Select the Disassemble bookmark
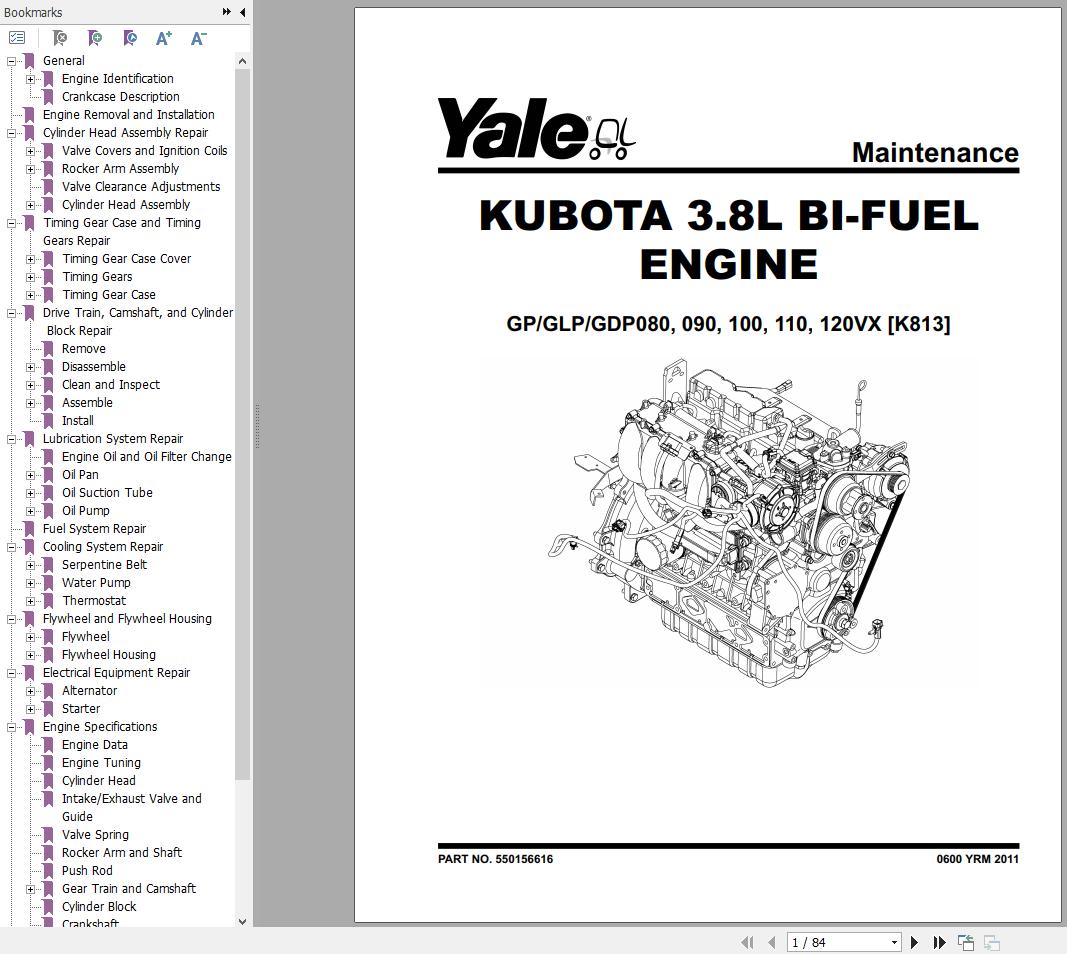 tap(94, 367)
